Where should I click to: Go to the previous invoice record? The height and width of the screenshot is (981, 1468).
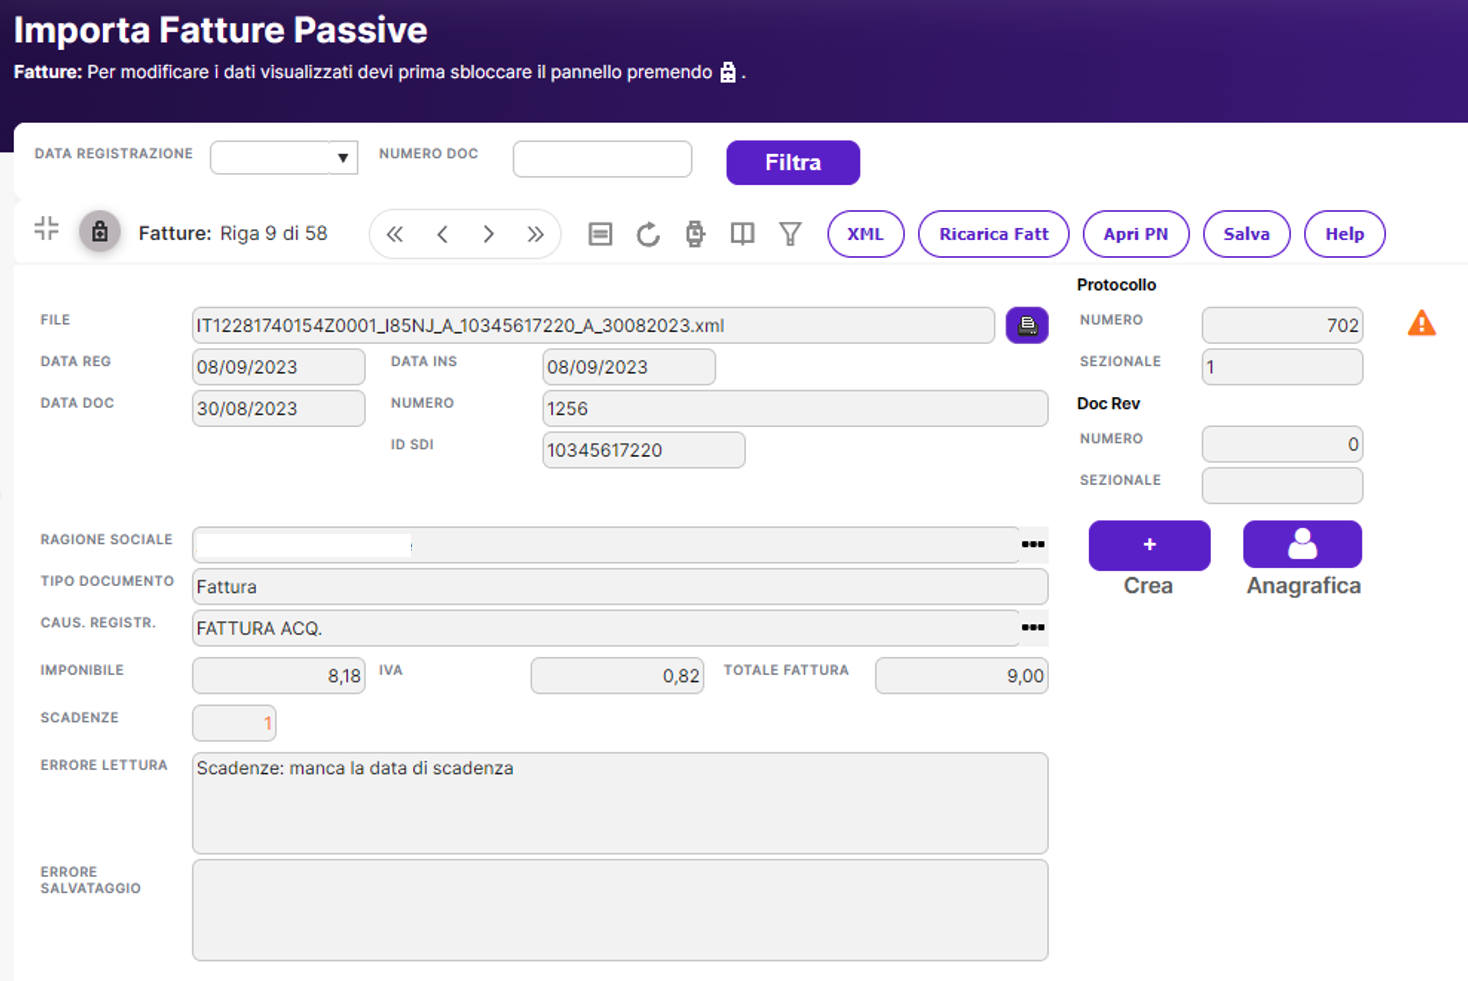click(x=442, y=234)
